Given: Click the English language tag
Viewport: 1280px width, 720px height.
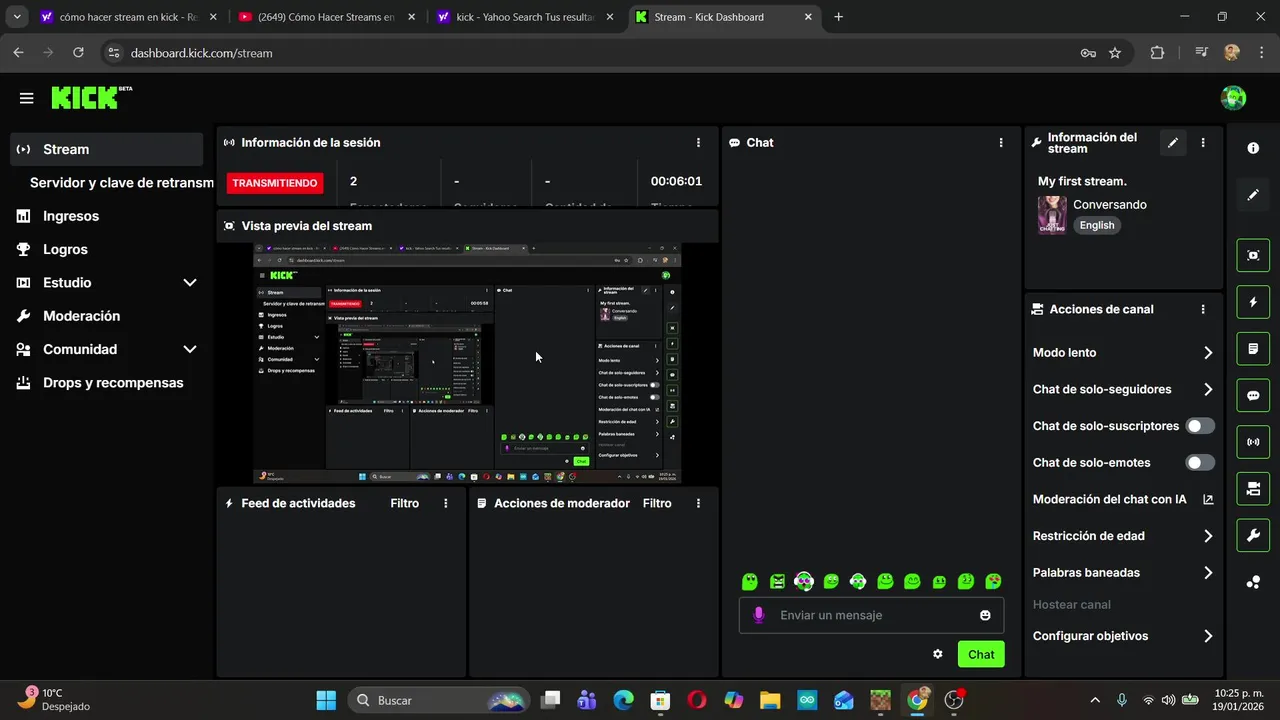Looking at the screenshot, I should point(1097,225).
